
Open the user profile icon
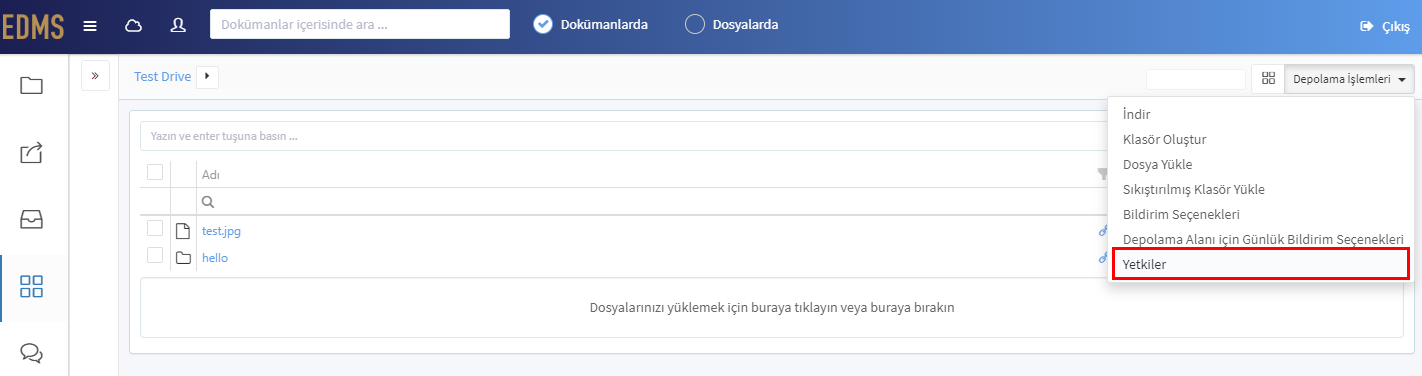point(179,26)
